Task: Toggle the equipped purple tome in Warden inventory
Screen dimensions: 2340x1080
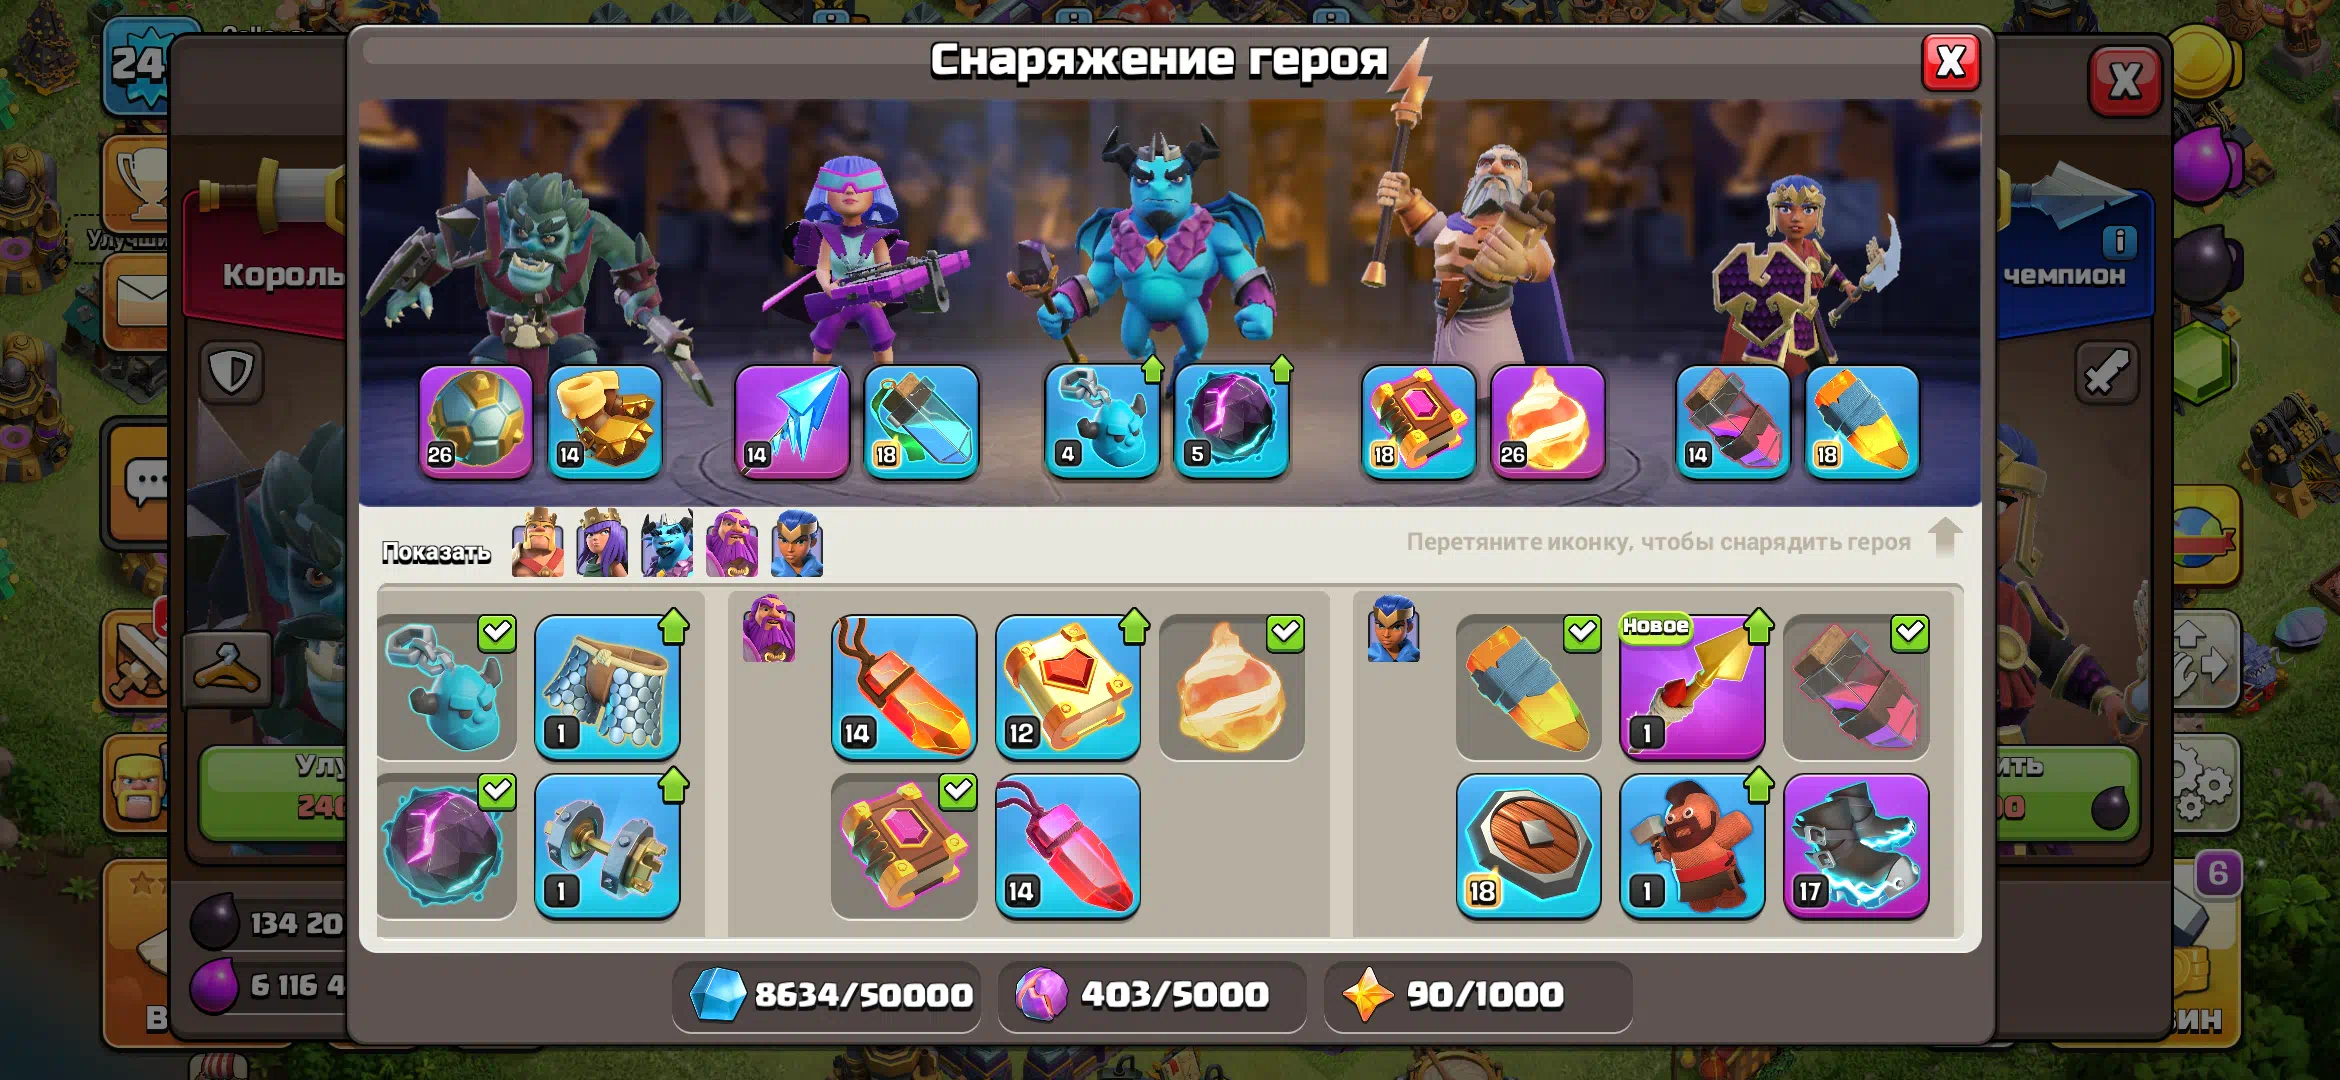Action: [x=904, y=846]
